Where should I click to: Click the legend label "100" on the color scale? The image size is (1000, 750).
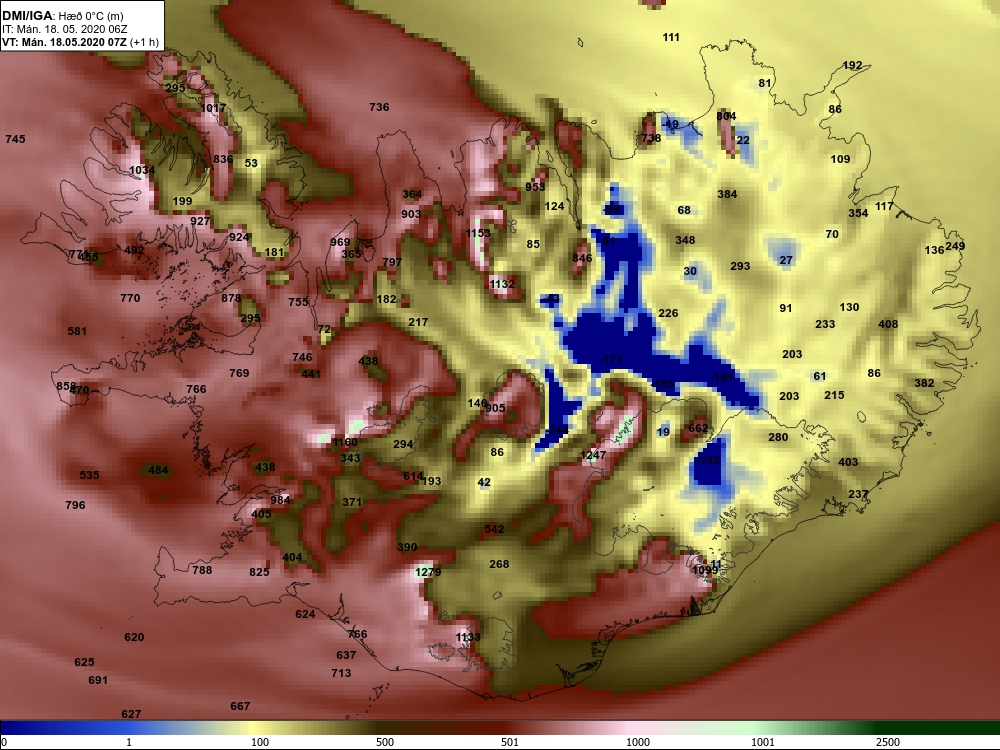[260, 742]
